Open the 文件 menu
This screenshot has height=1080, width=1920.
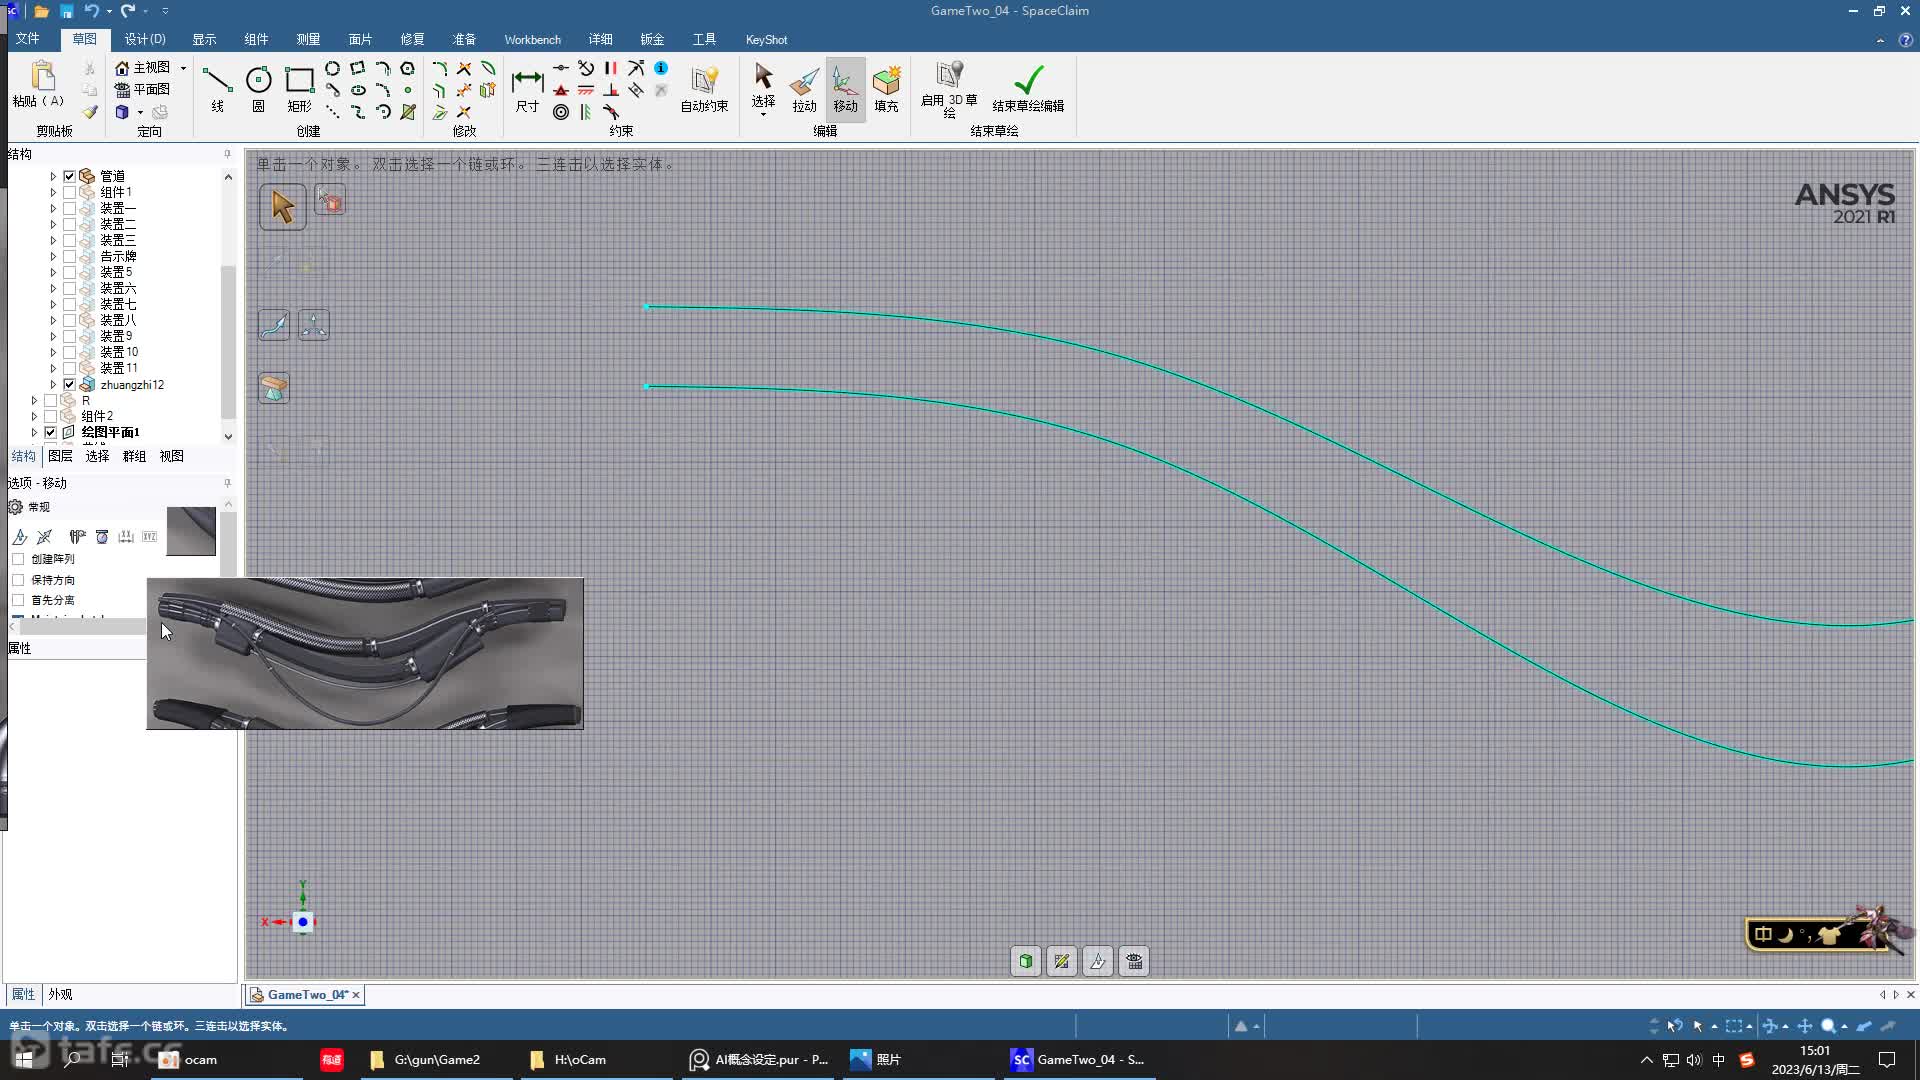pyautogui.click(x=27, y=39)
